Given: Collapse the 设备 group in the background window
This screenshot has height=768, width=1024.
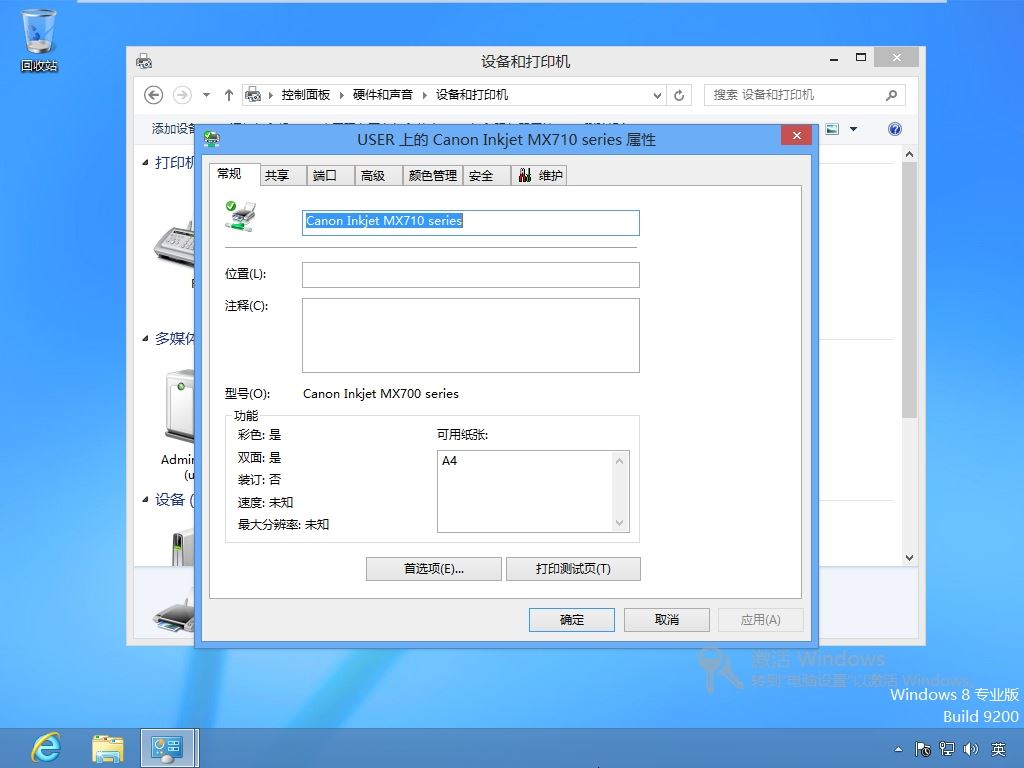Looking at the screenshot, I should point(145,500).
